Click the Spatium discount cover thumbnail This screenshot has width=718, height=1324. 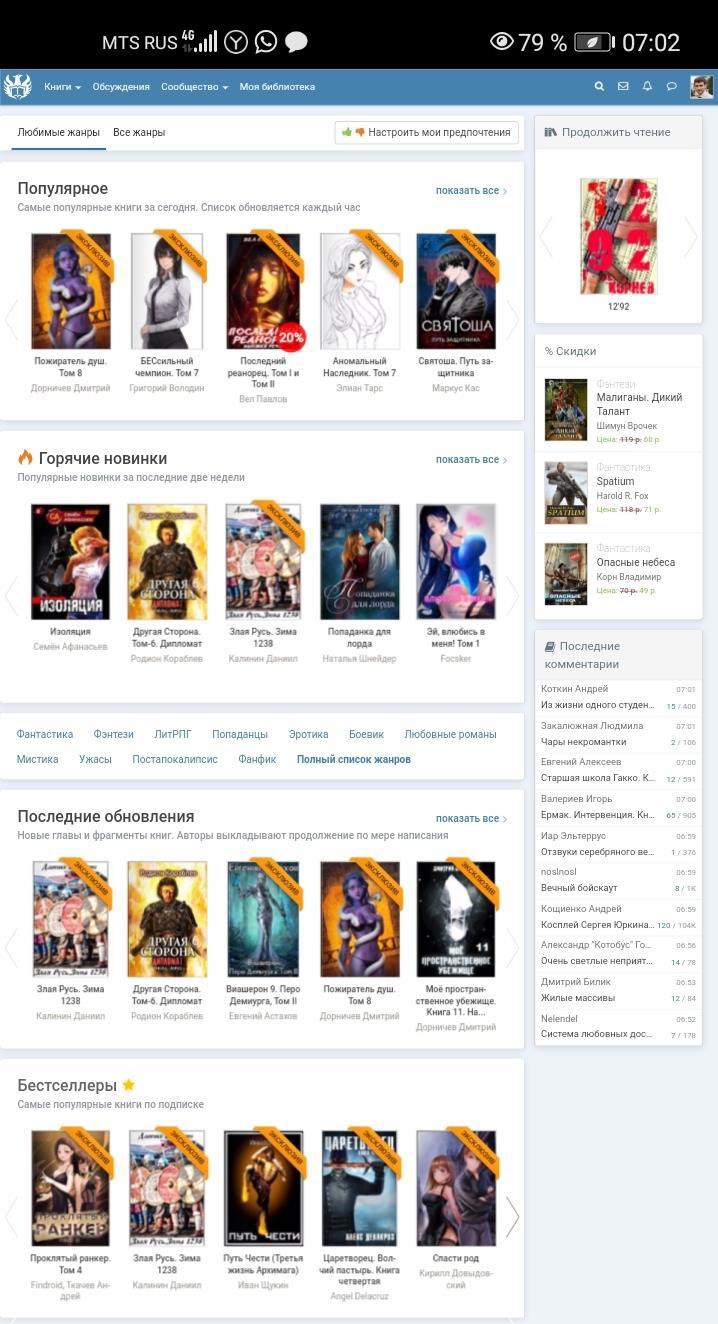(x=566, y=492)
